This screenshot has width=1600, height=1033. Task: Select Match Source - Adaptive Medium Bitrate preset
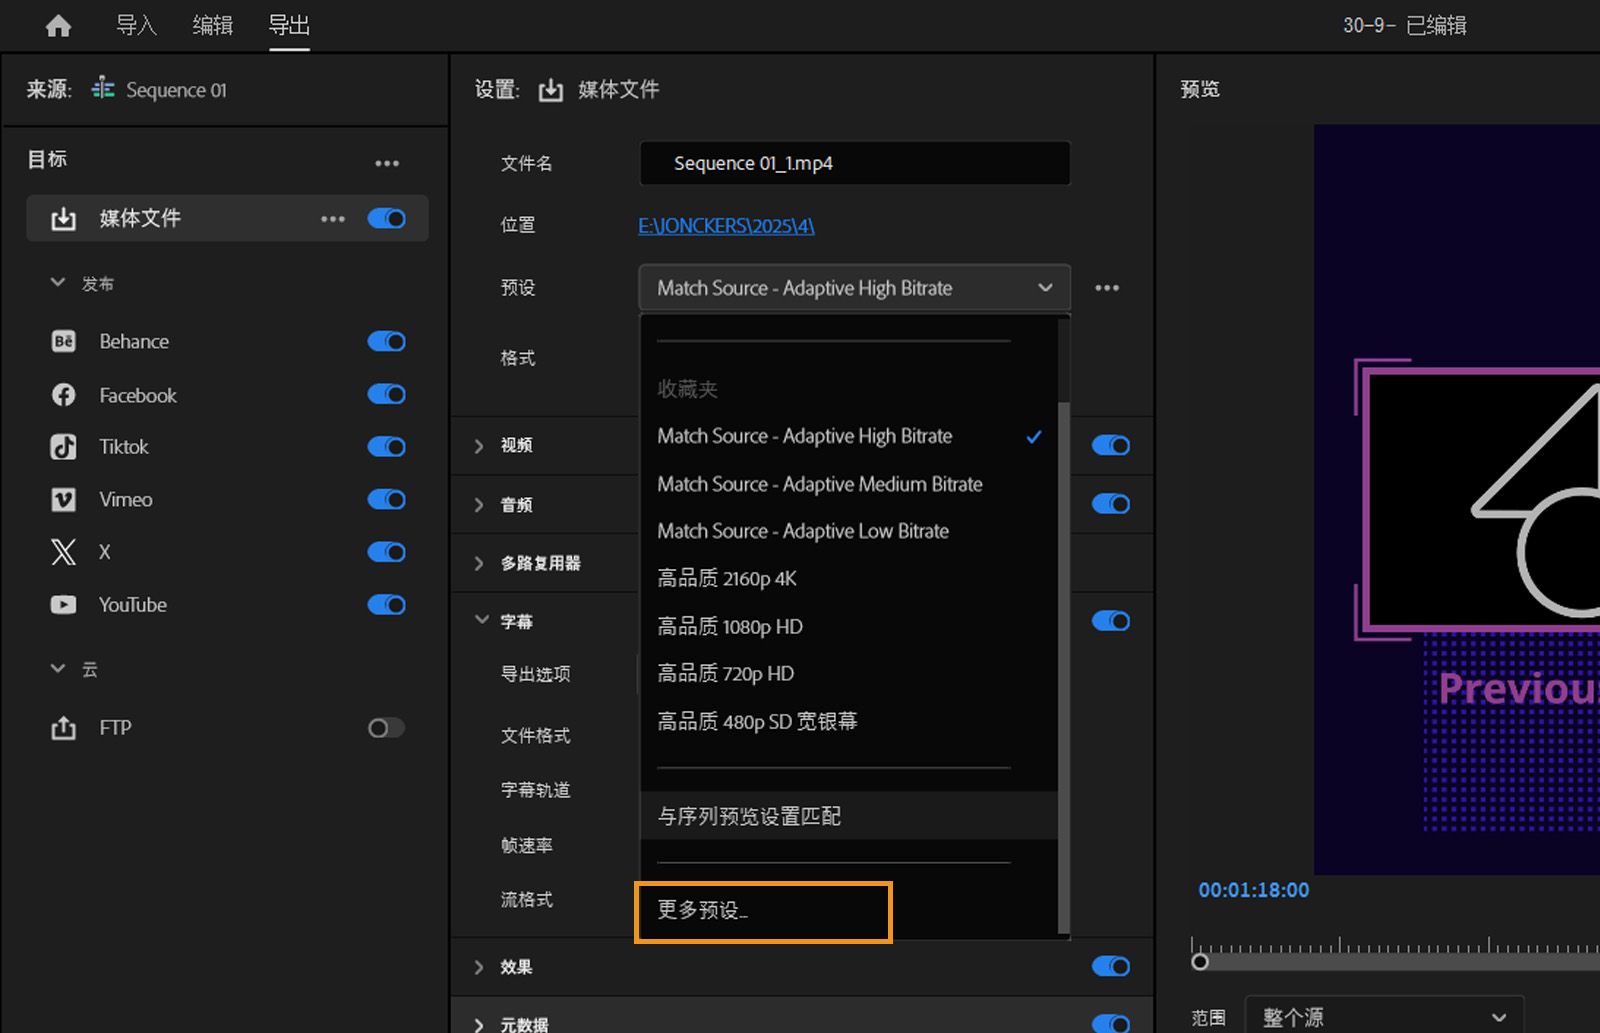(x=819, y=484)
